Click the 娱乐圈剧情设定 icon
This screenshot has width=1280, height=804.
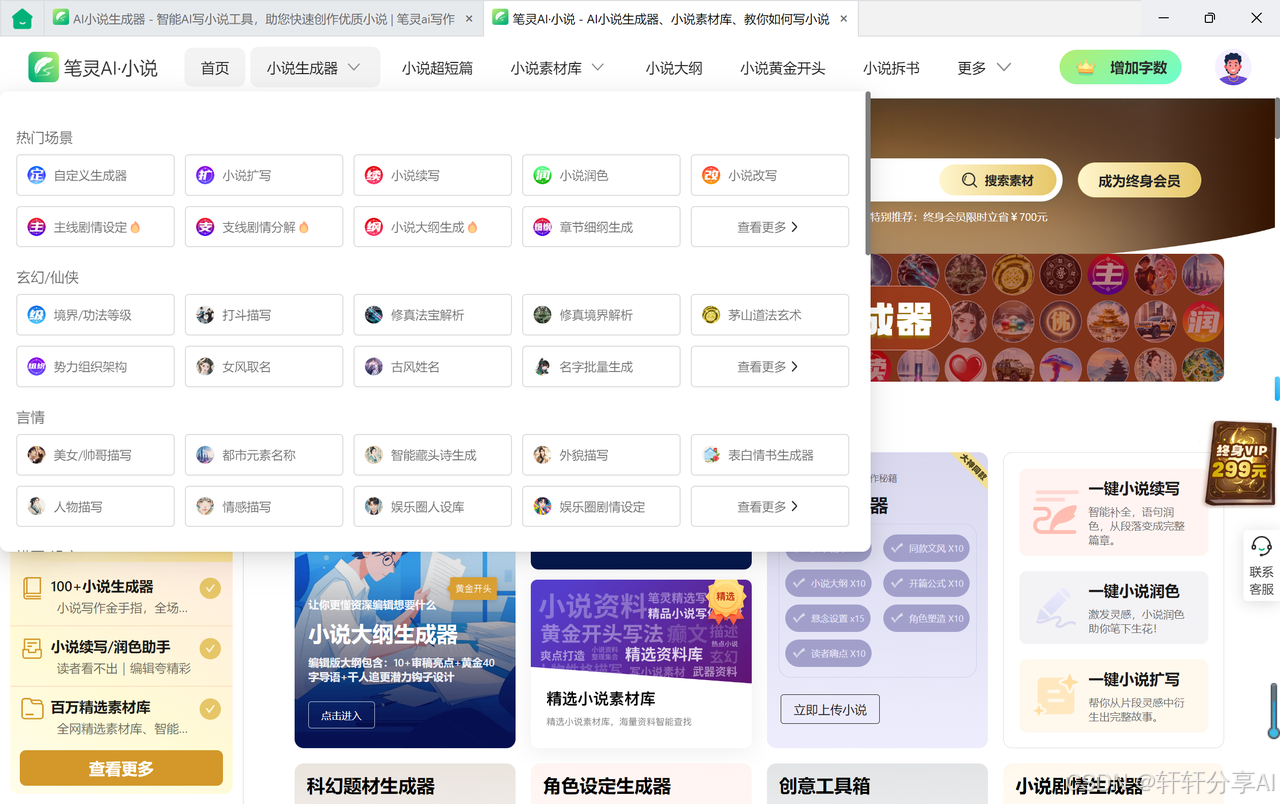[542, 507]
